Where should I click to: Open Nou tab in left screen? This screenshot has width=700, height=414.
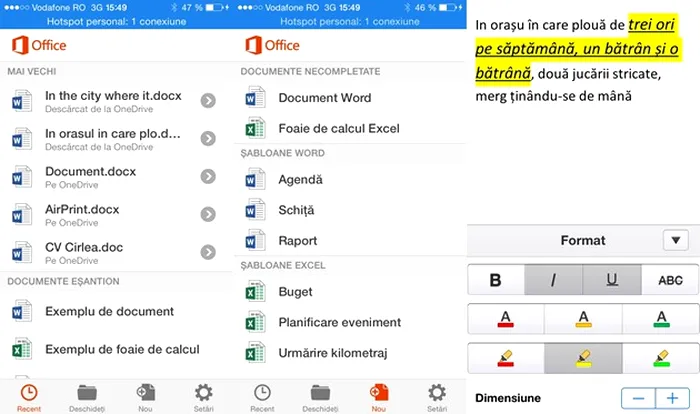(146, 397)
